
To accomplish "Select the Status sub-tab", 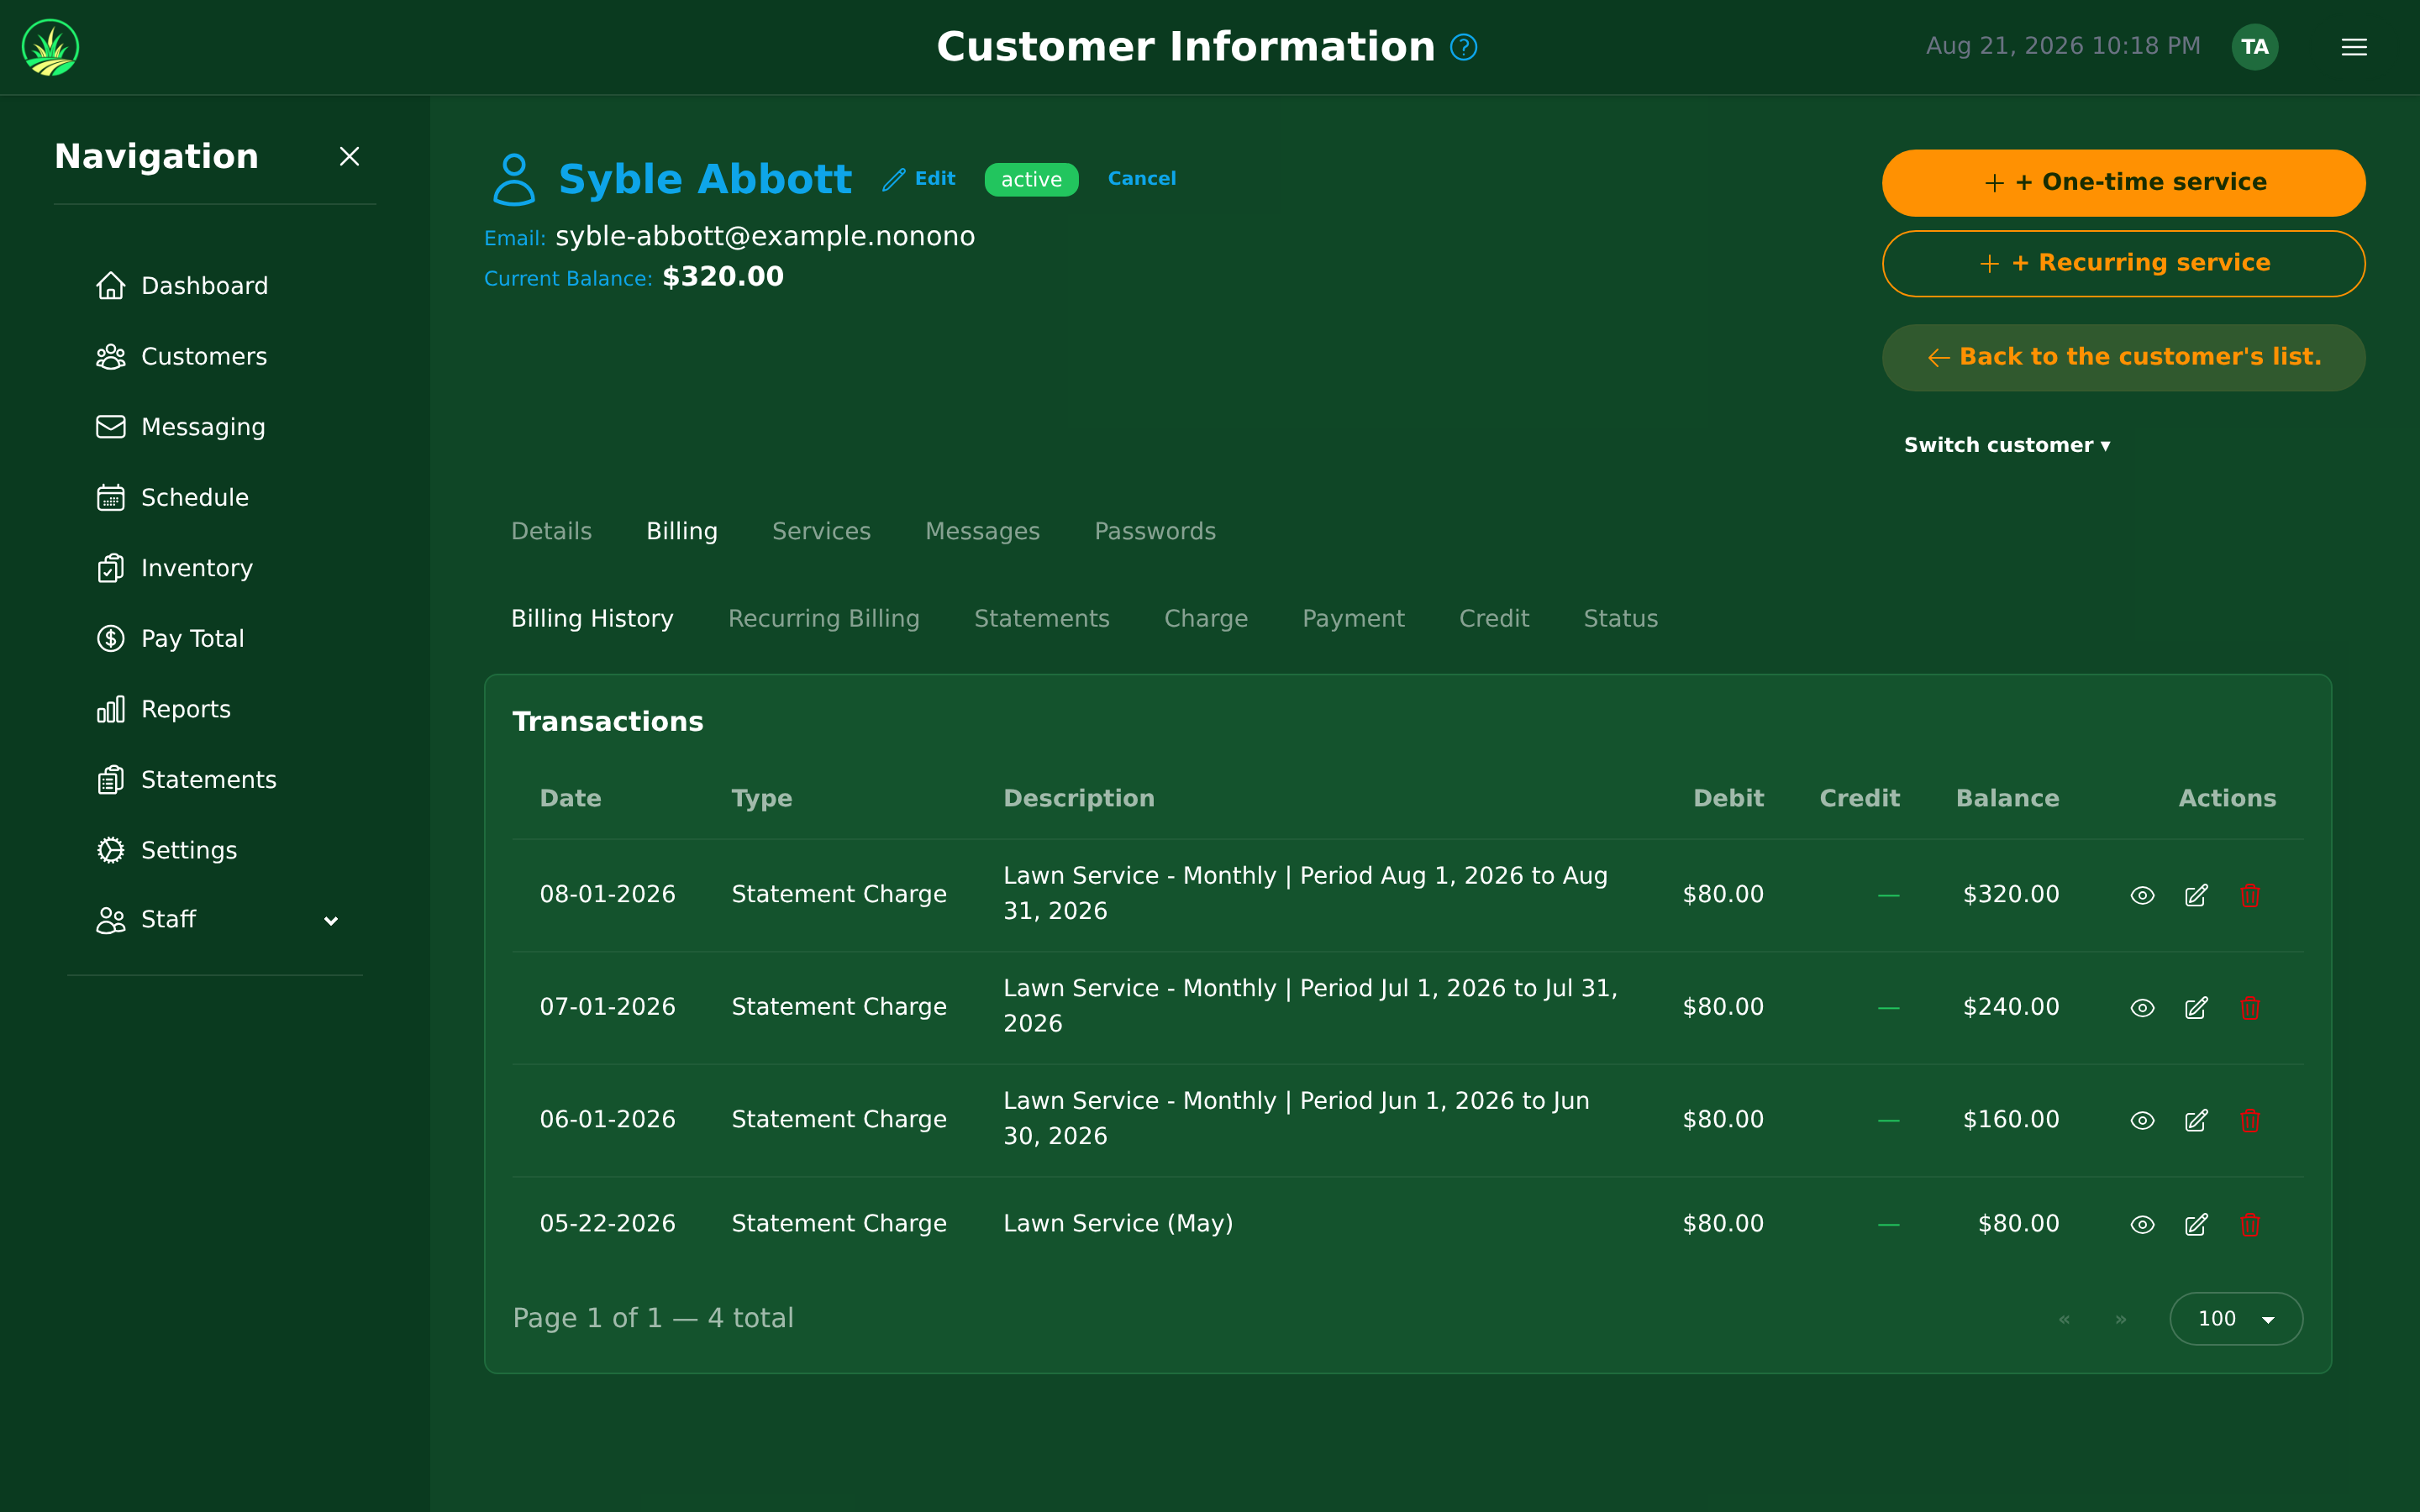I will 1620,619.
